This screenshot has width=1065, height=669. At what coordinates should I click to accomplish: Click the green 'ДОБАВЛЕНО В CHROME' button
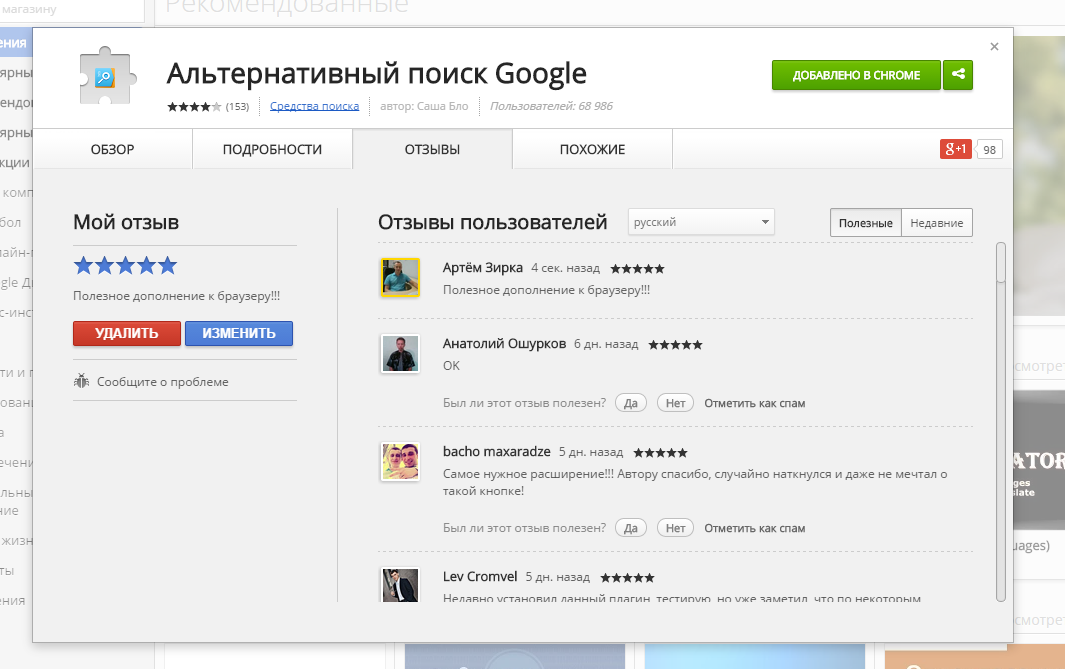pos(856,75)
